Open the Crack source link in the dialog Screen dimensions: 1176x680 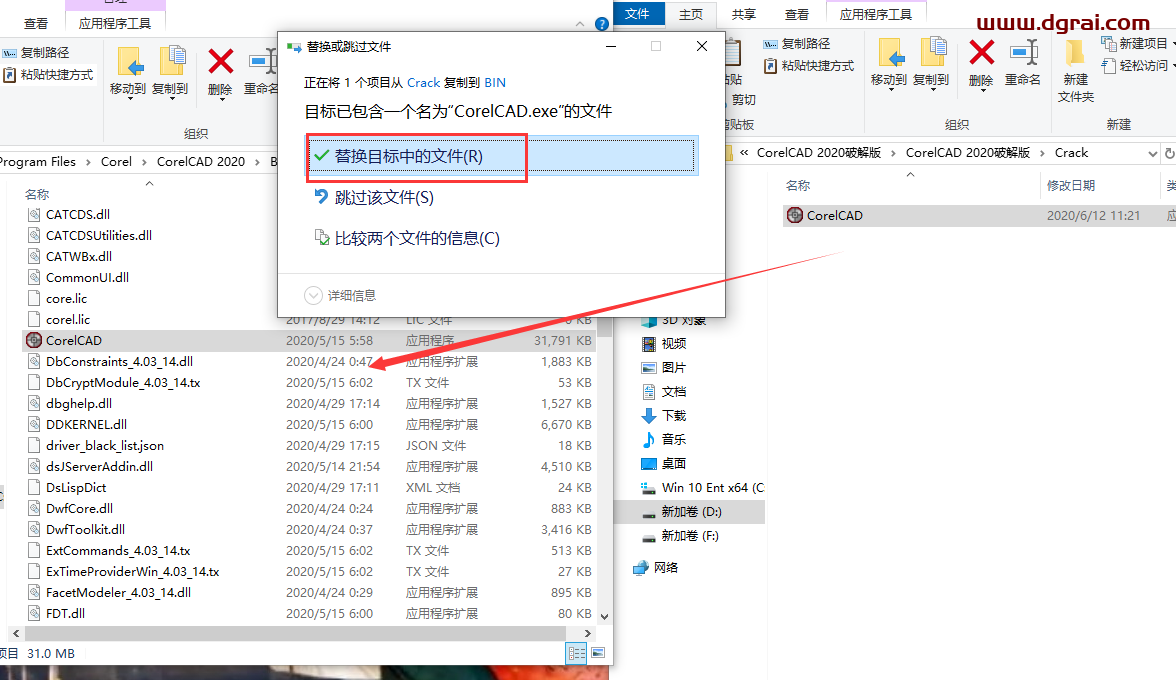423,82
